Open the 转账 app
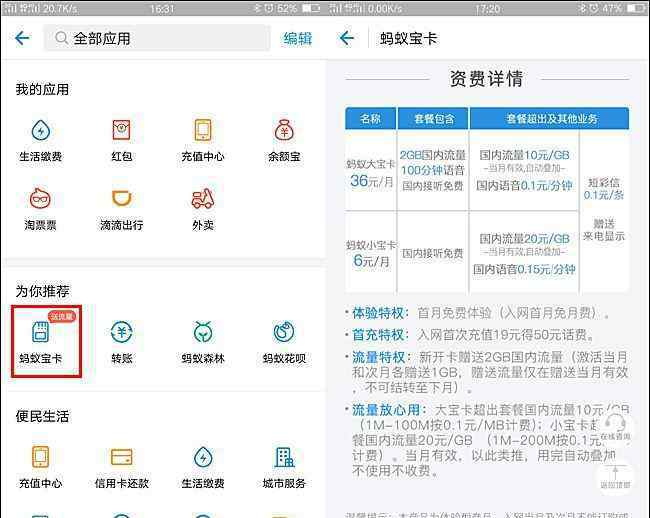The width and height of the screenshot is (650, 518). (121, 342)
